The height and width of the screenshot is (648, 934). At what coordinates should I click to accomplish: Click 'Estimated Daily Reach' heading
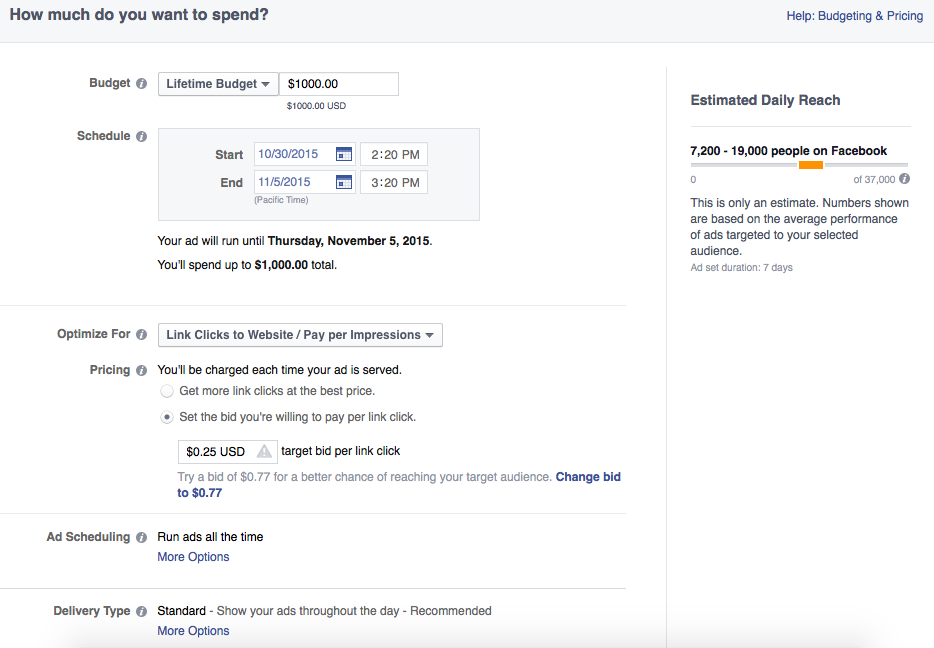pos(765,100)
